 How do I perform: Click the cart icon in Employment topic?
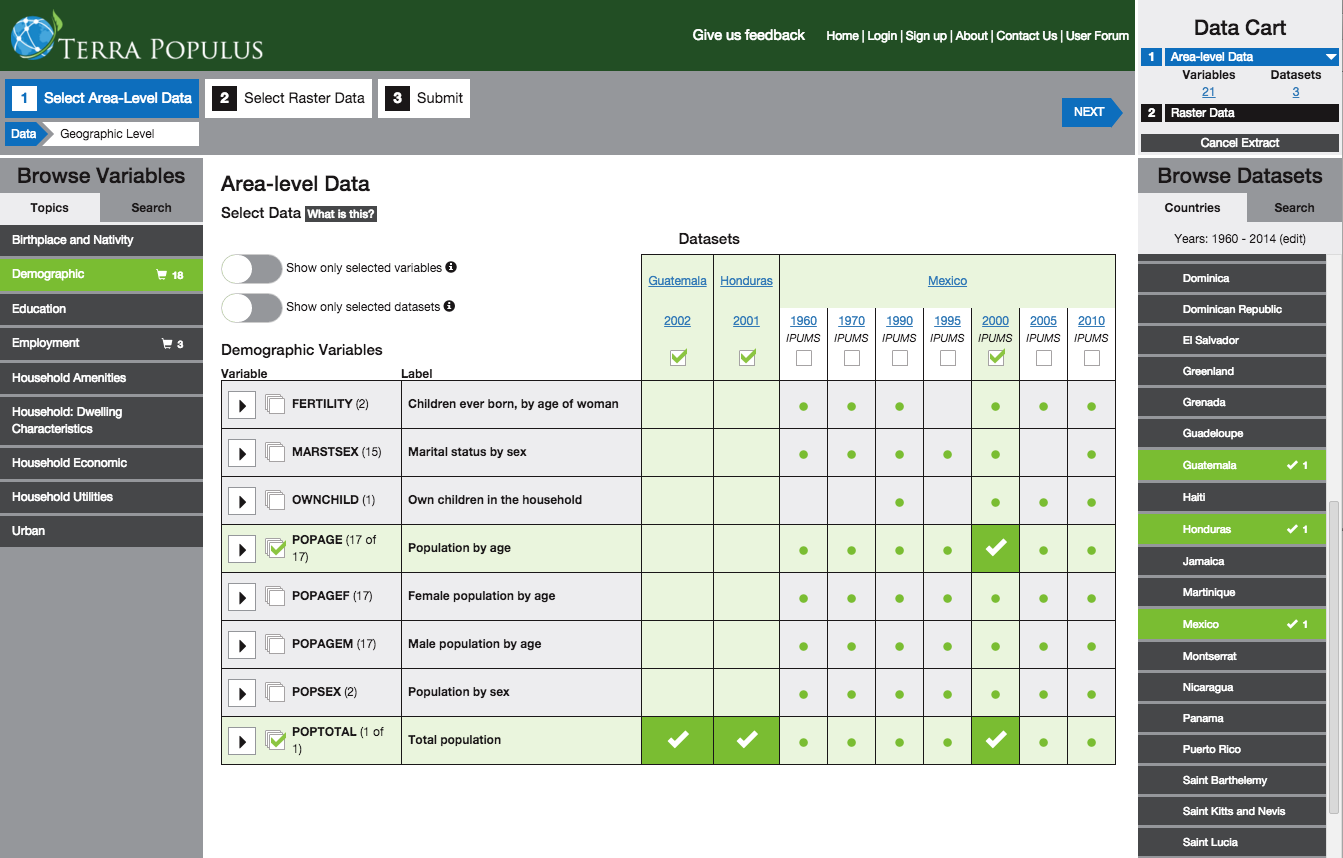tap(167, 344)
